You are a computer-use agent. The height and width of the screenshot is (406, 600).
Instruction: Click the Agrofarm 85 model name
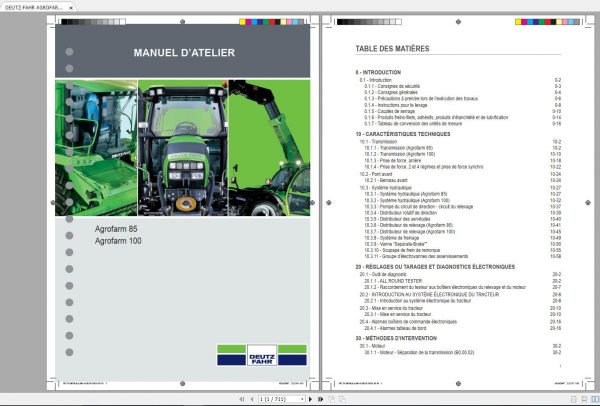[x=116, y=229]
